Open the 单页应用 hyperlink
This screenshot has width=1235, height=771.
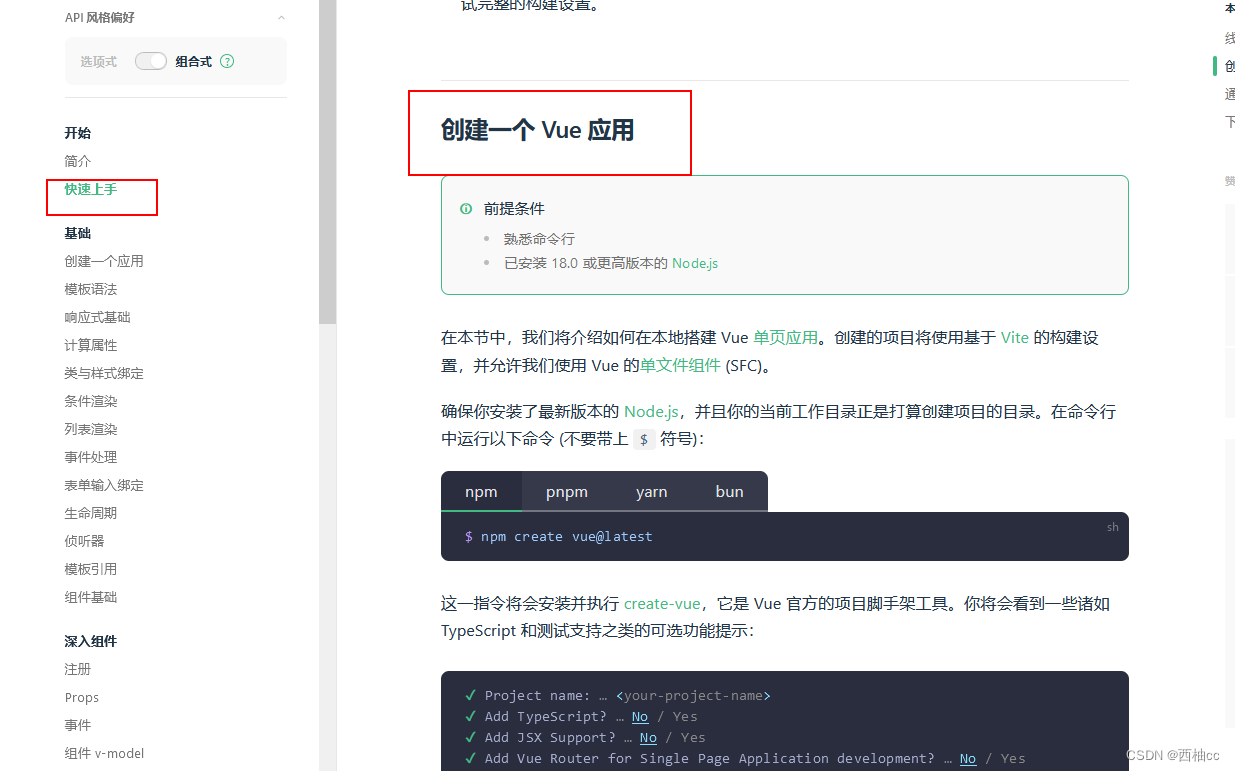785,337
